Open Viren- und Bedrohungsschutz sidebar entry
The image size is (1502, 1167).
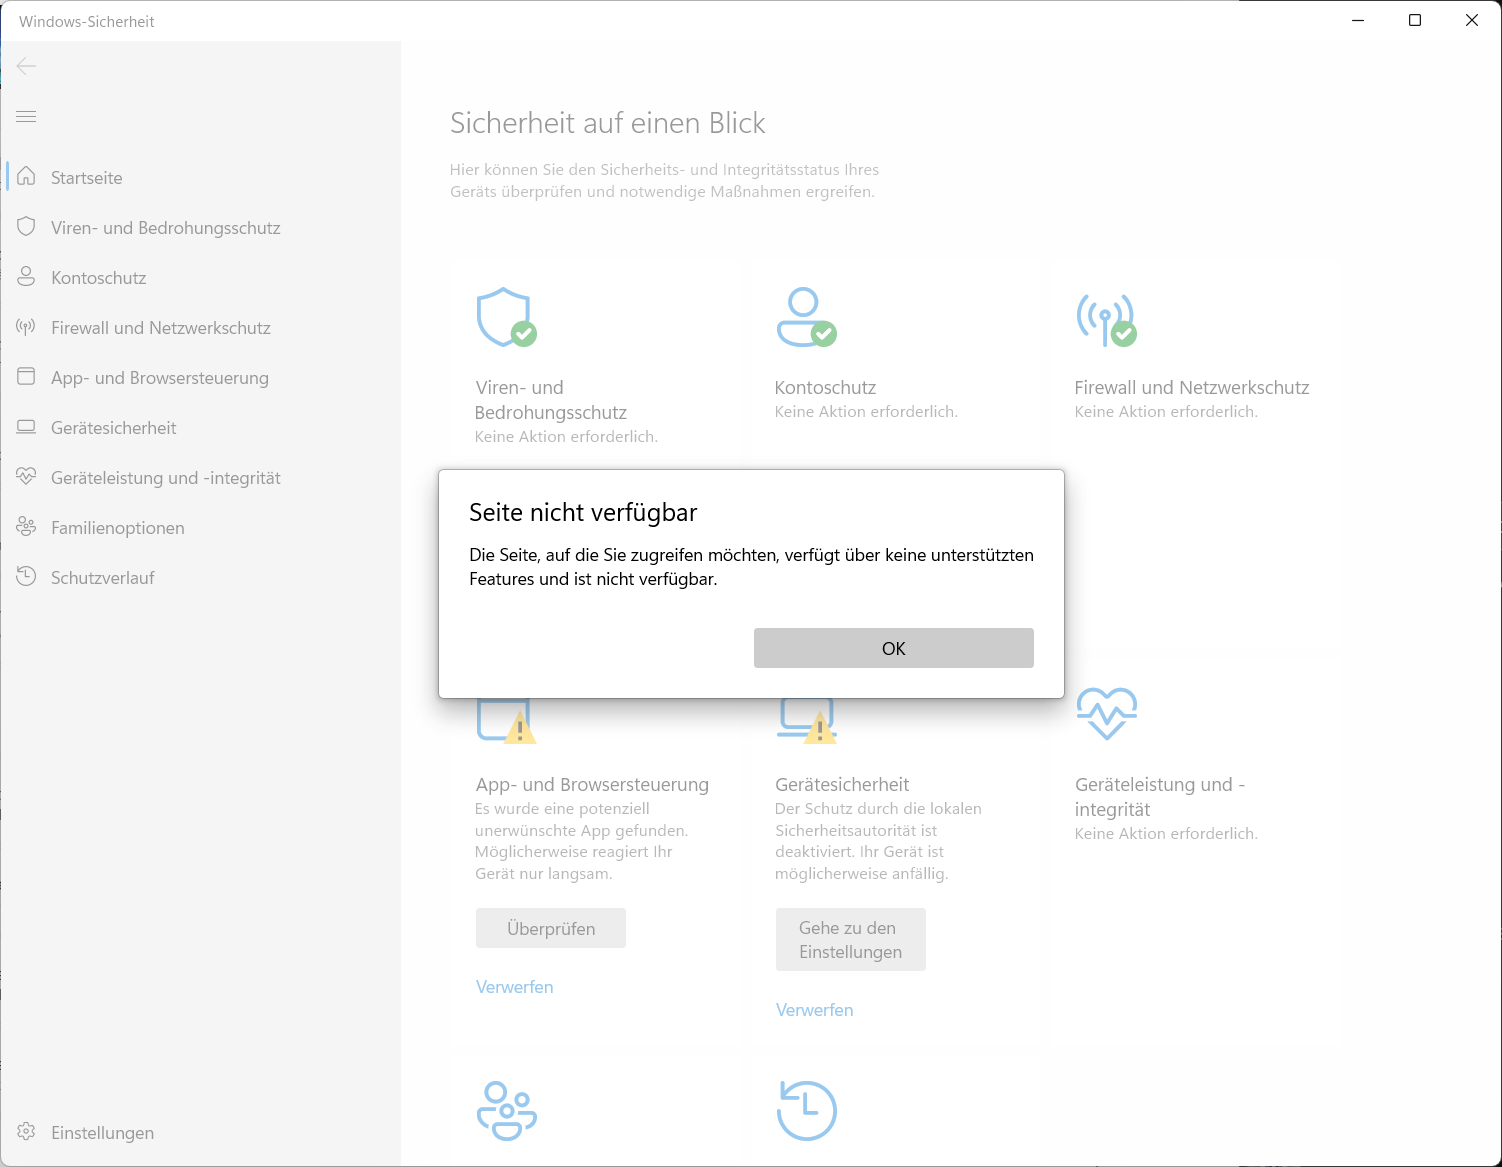(200, 227)
